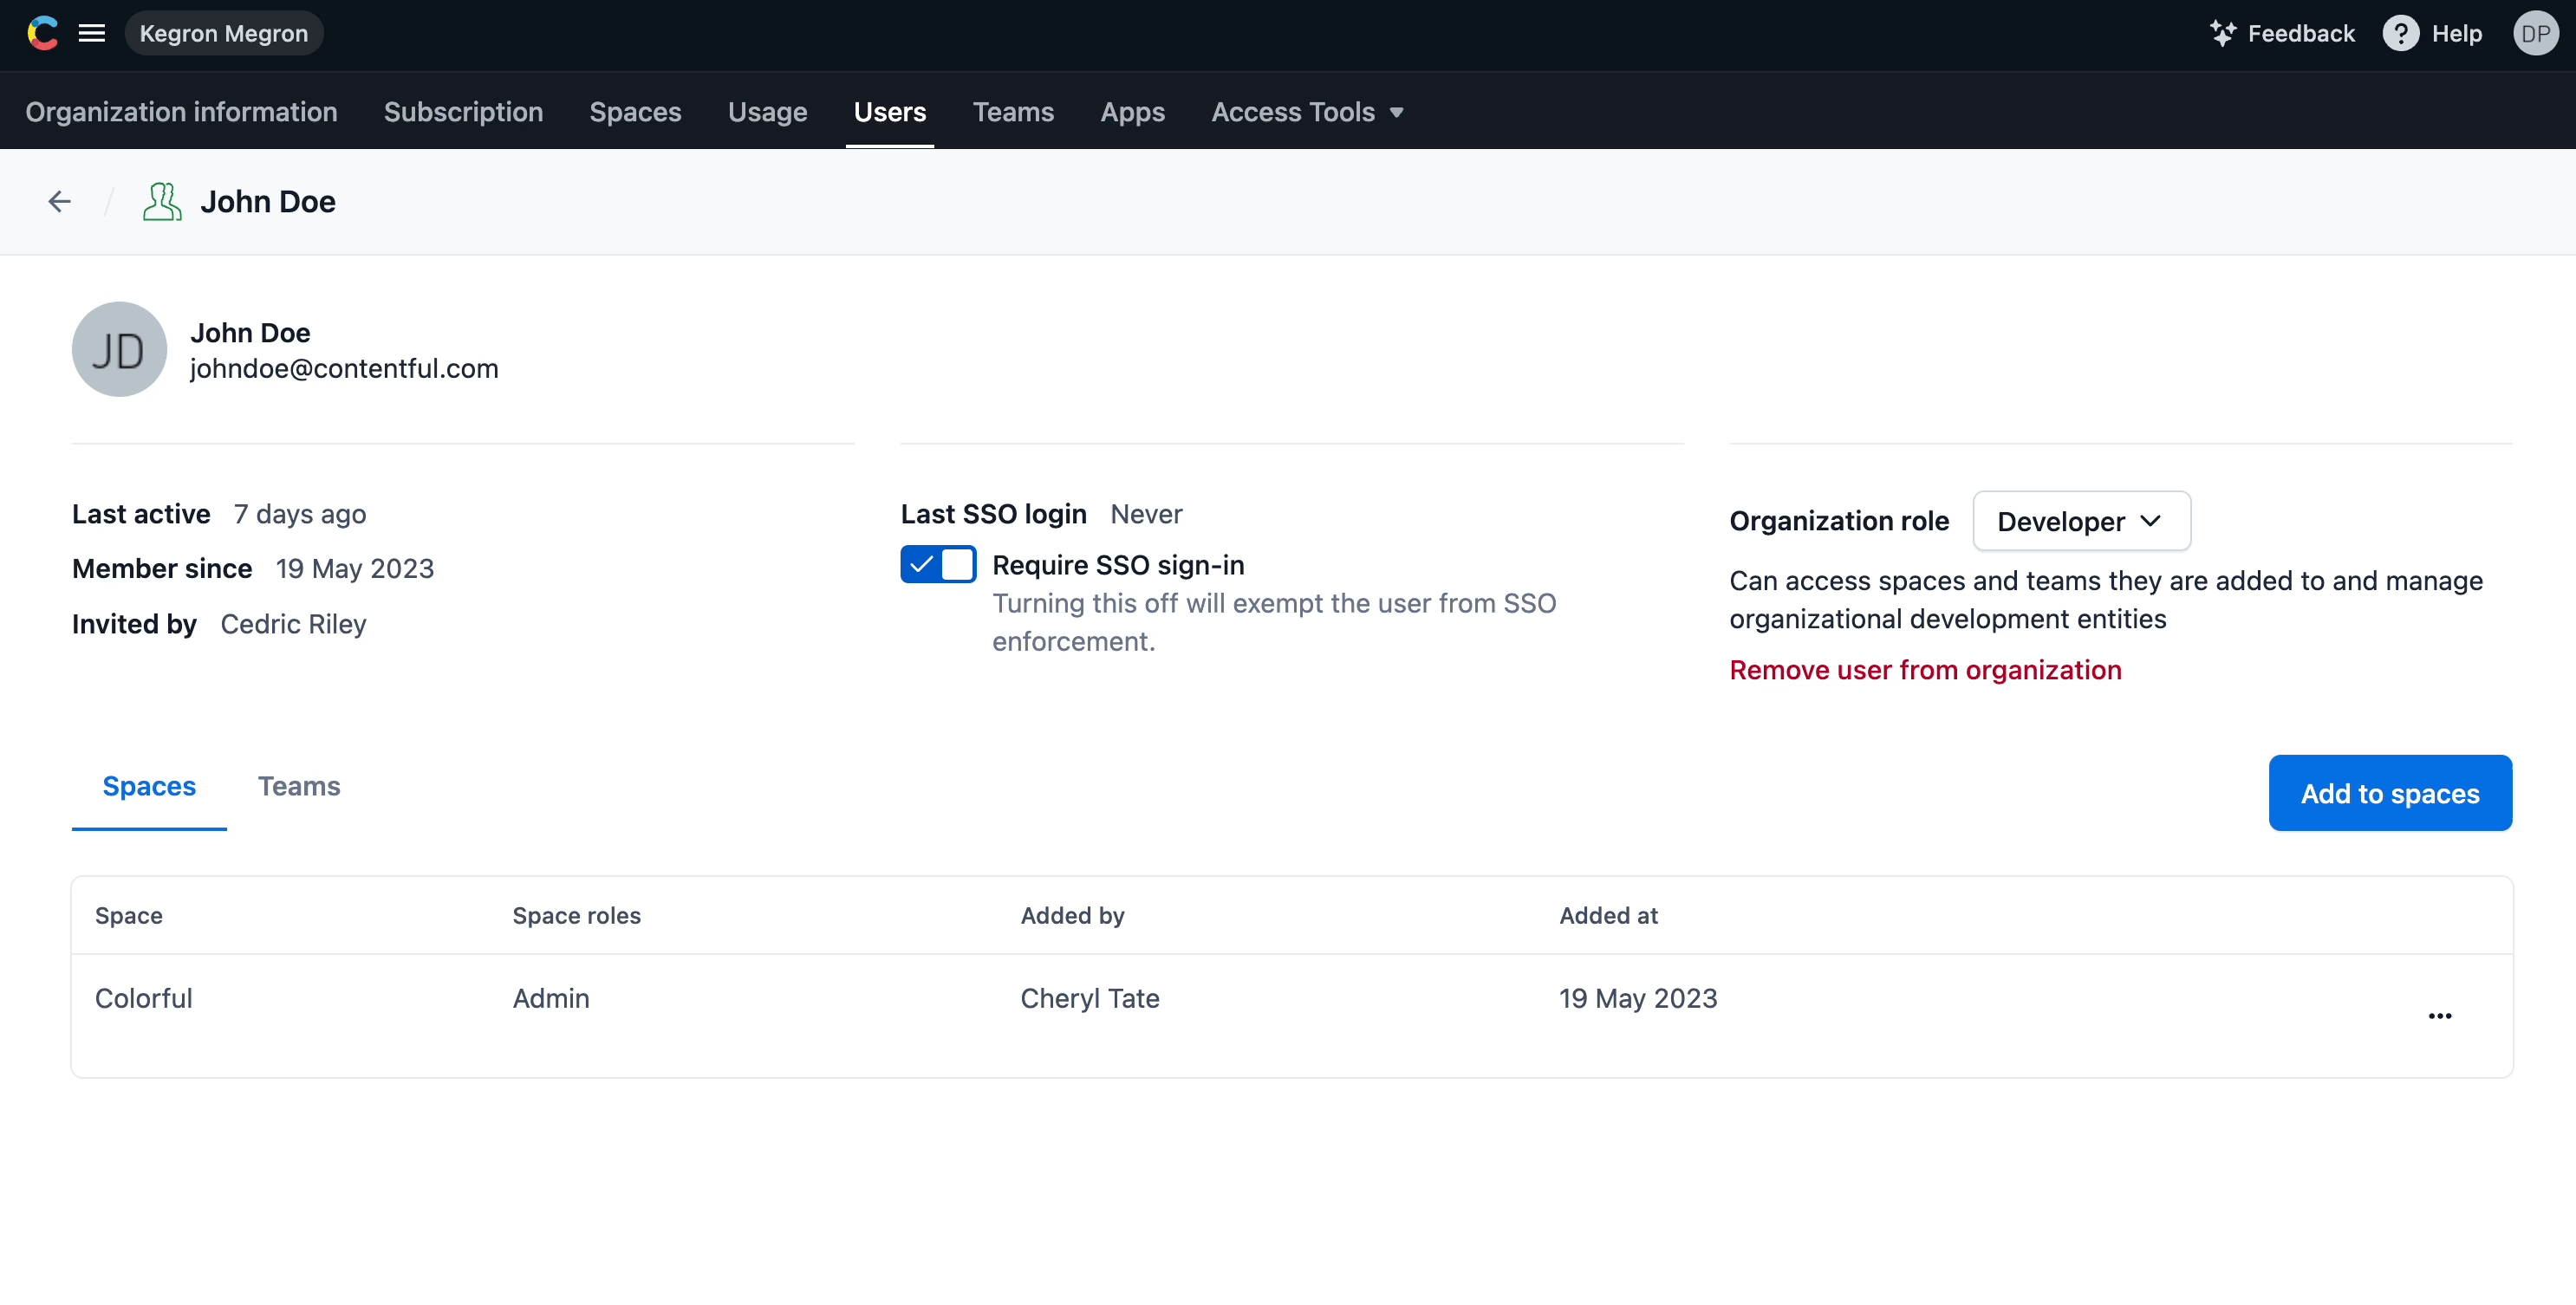Open the Kegron Megron organization switcher

coord(223,33)
